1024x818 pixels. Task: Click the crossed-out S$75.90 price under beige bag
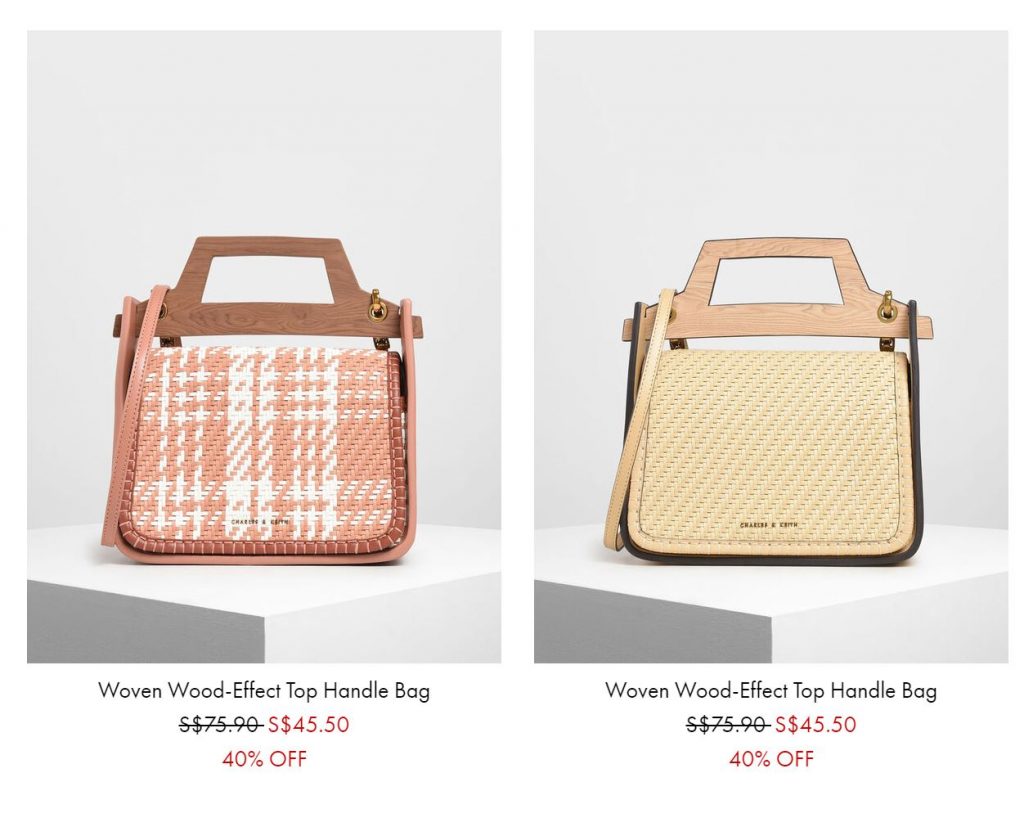(x=728, y=724)
